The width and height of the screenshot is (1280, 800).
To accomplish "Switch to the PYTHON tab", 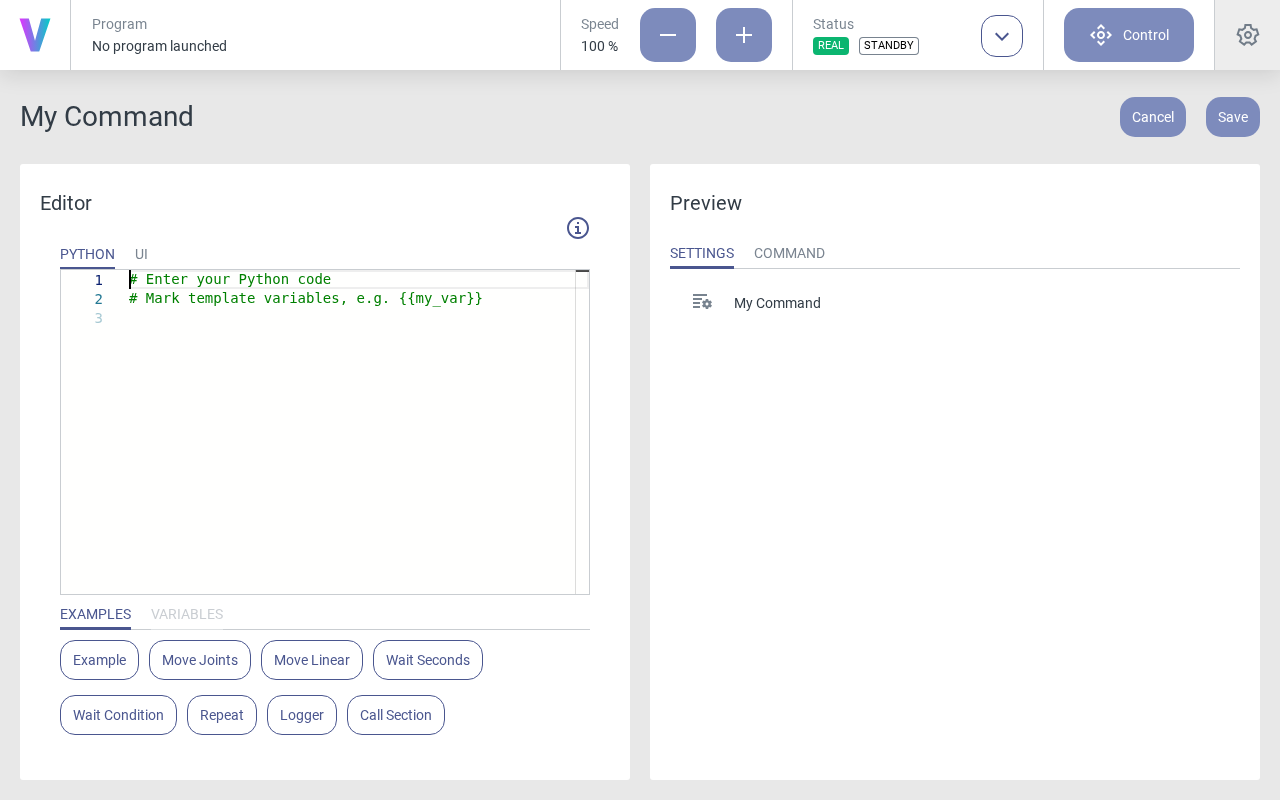I will pyautogui.click(x=87, y=254).
